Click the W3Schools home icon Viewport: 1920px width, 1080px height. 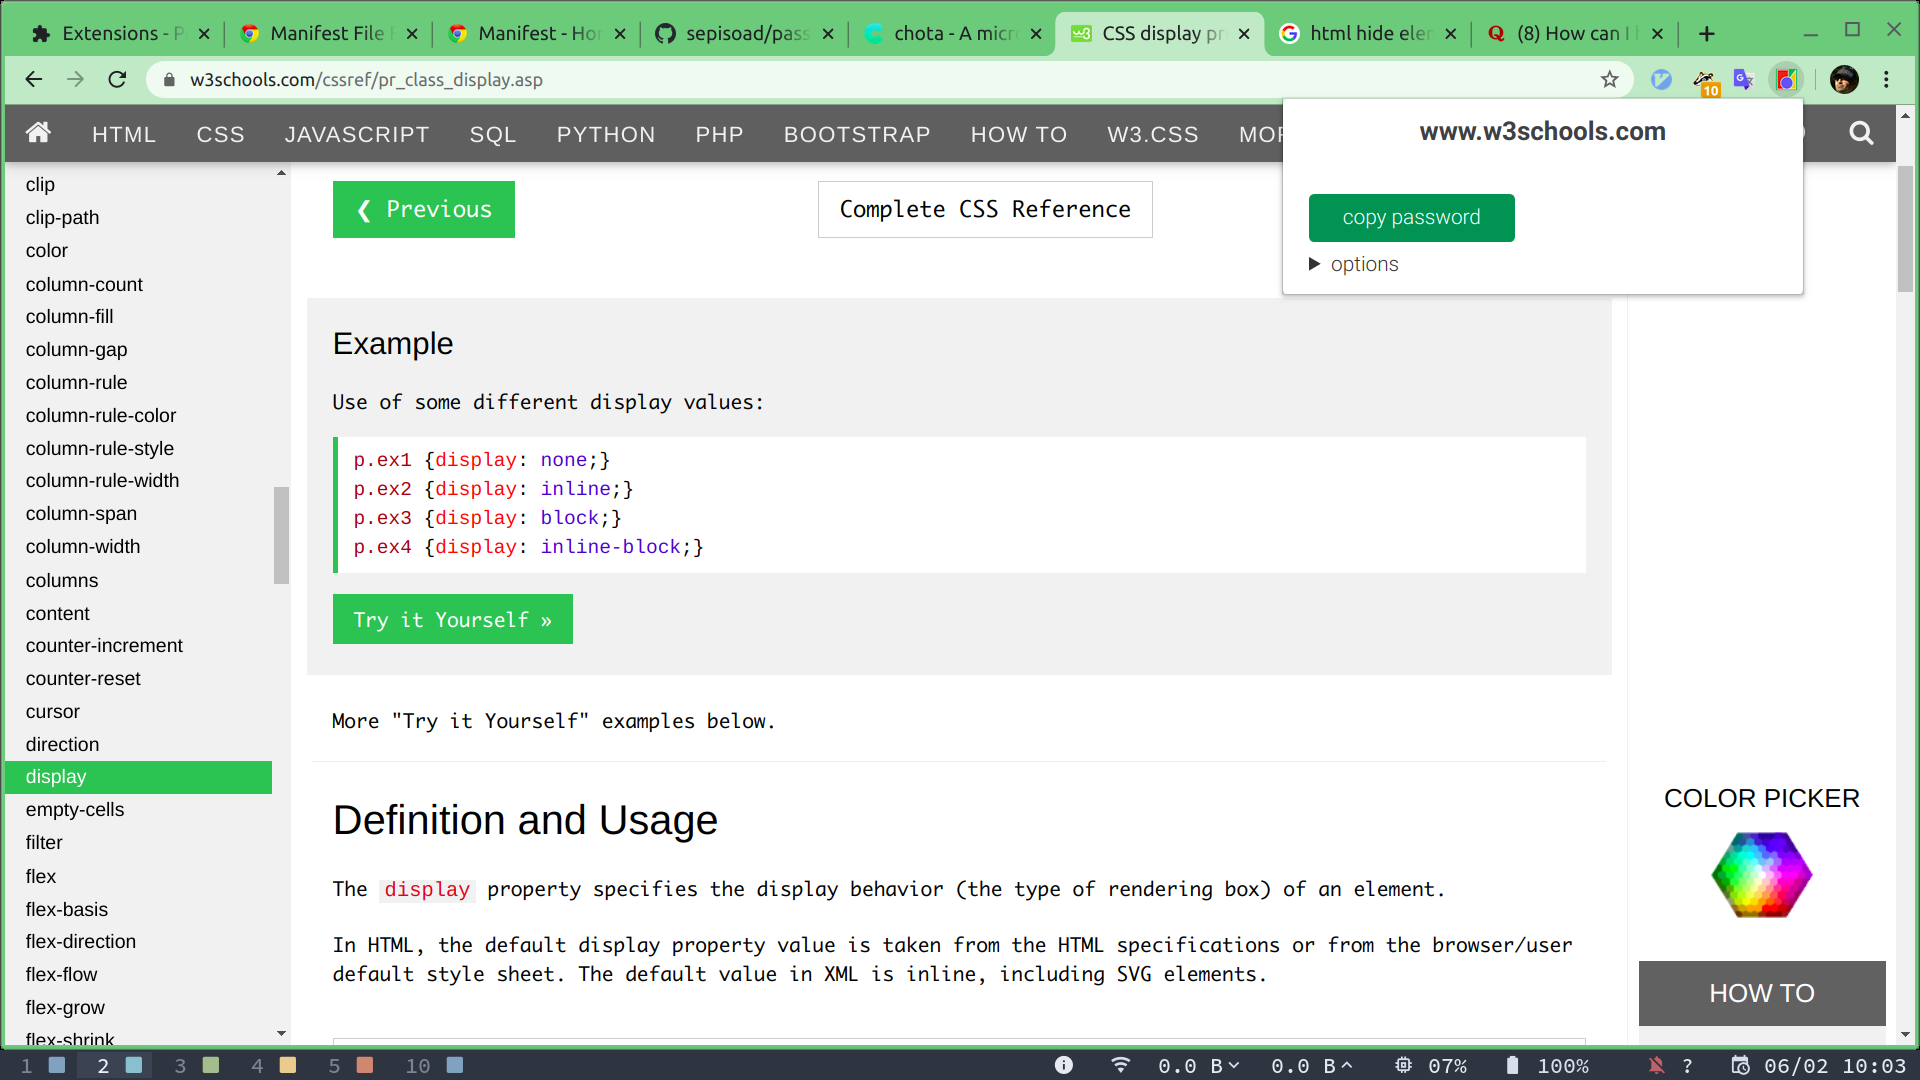pos(38,133)
